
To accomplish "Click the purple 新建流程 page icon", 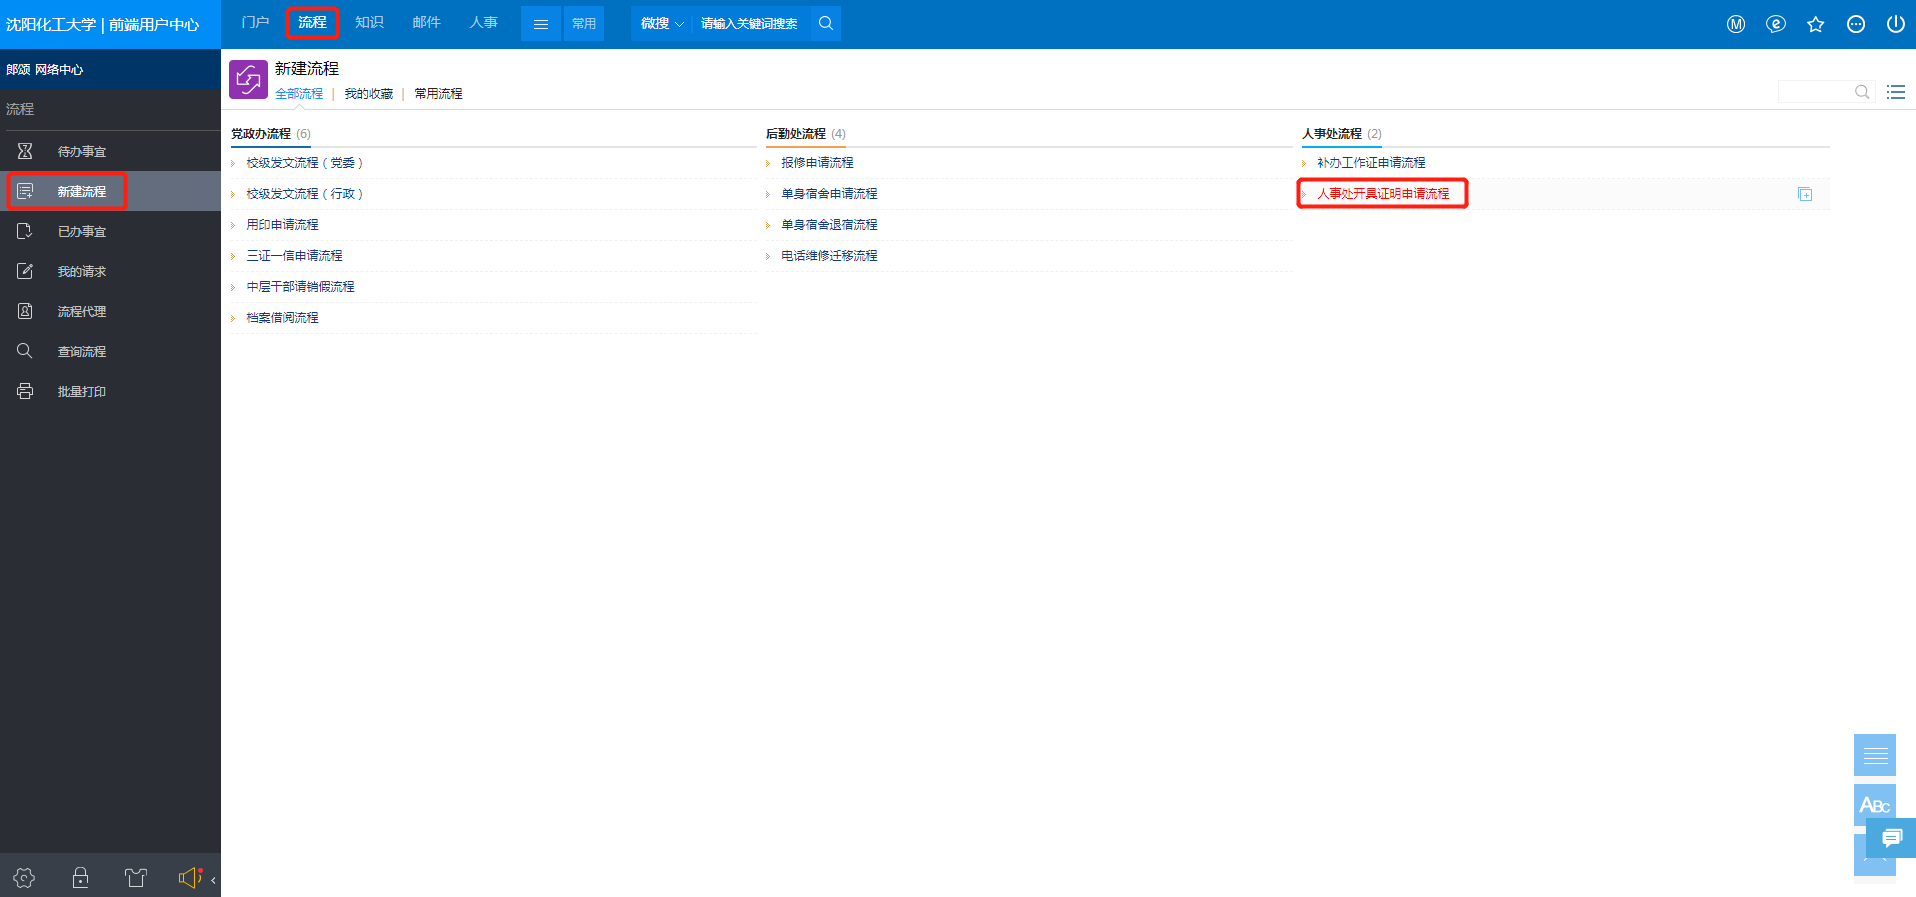I will pyautogui.click(x=248, y=79).
